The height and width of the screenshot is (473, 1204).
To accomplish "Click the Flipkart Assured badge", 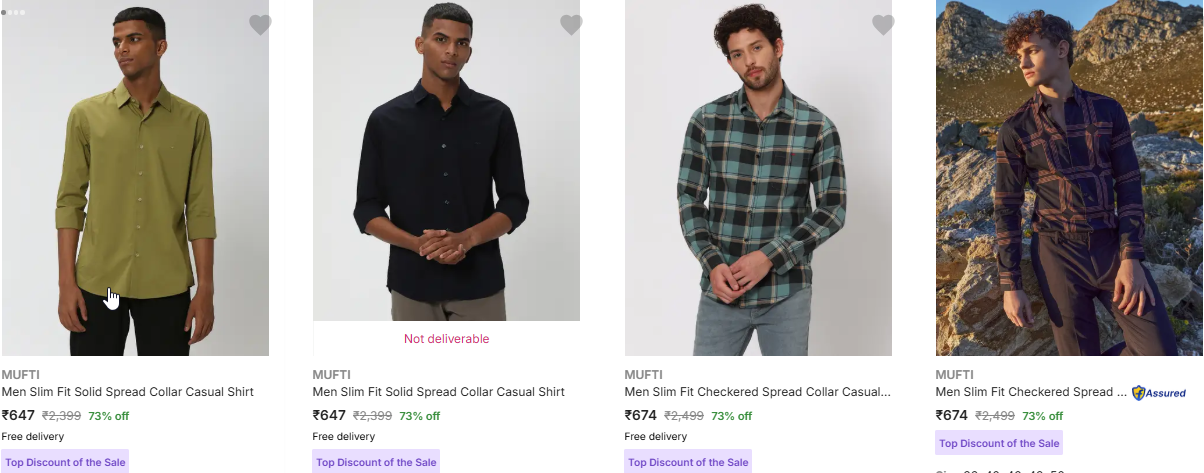I will [1159, 393].
